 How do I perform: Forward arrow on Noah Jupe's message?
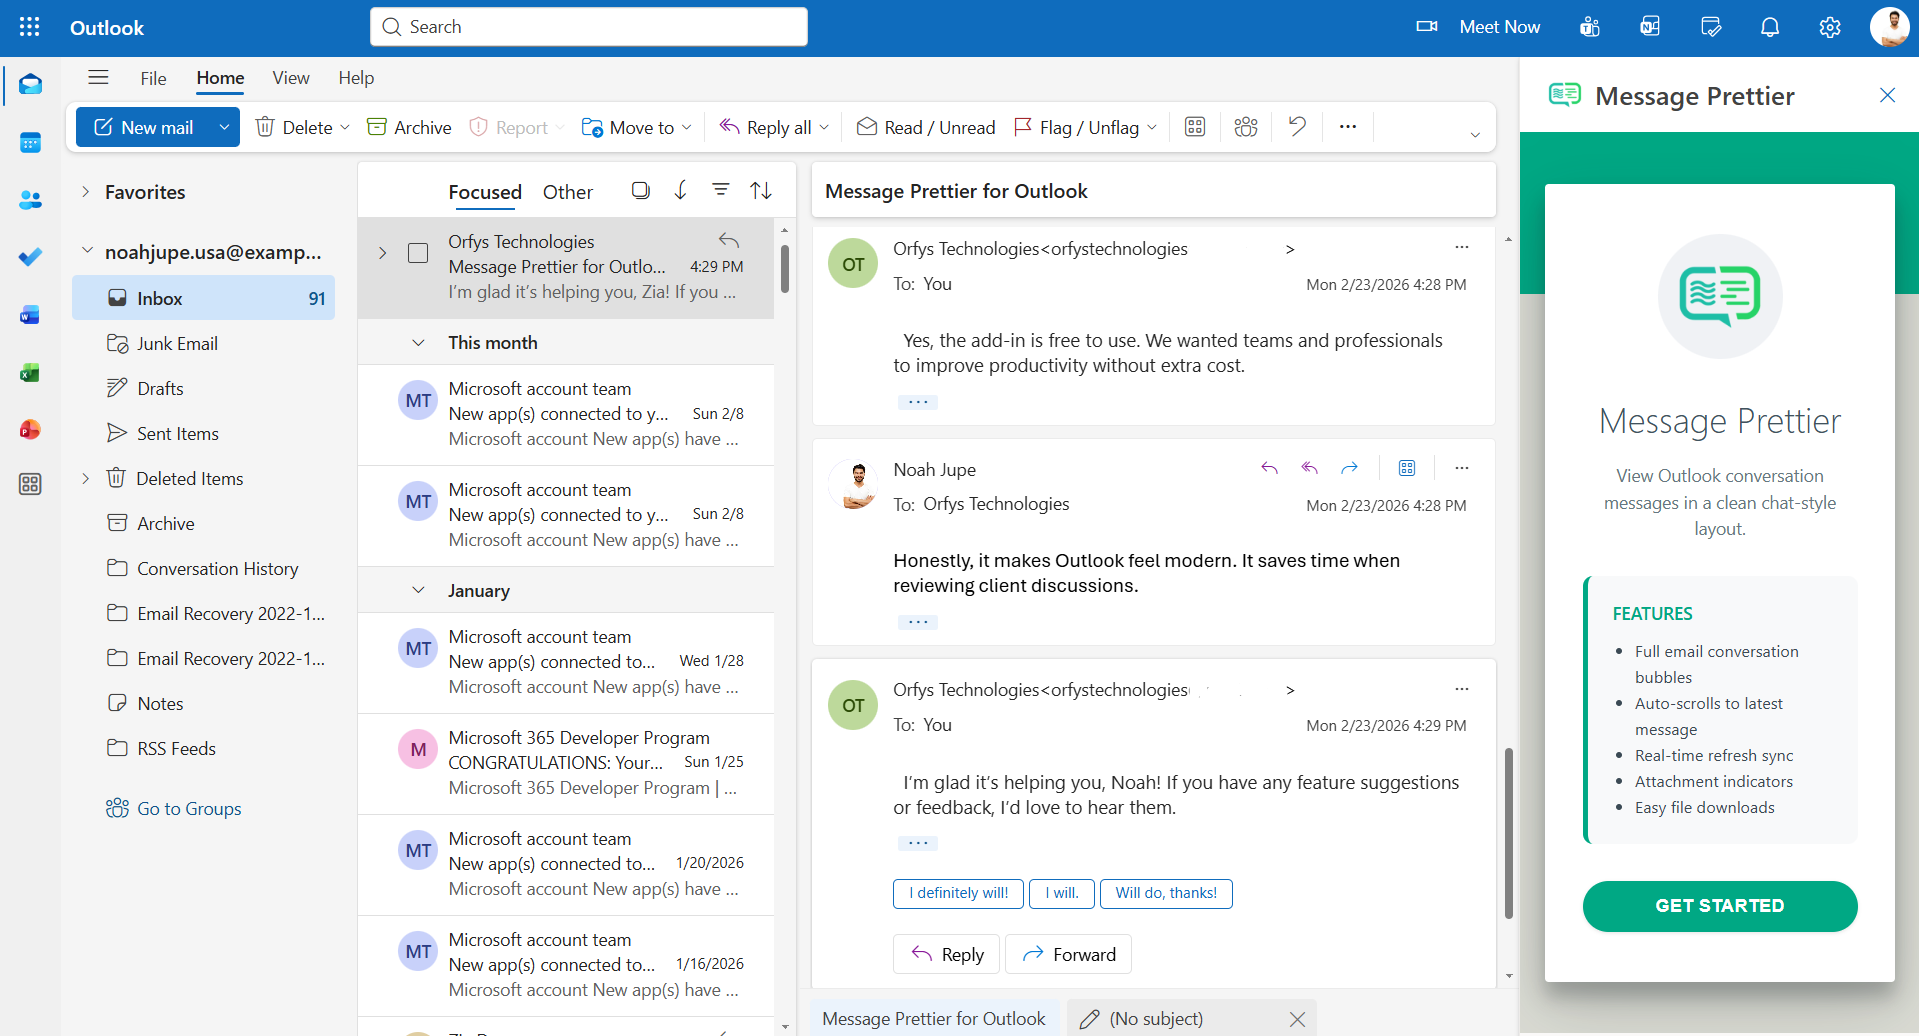1350,468
